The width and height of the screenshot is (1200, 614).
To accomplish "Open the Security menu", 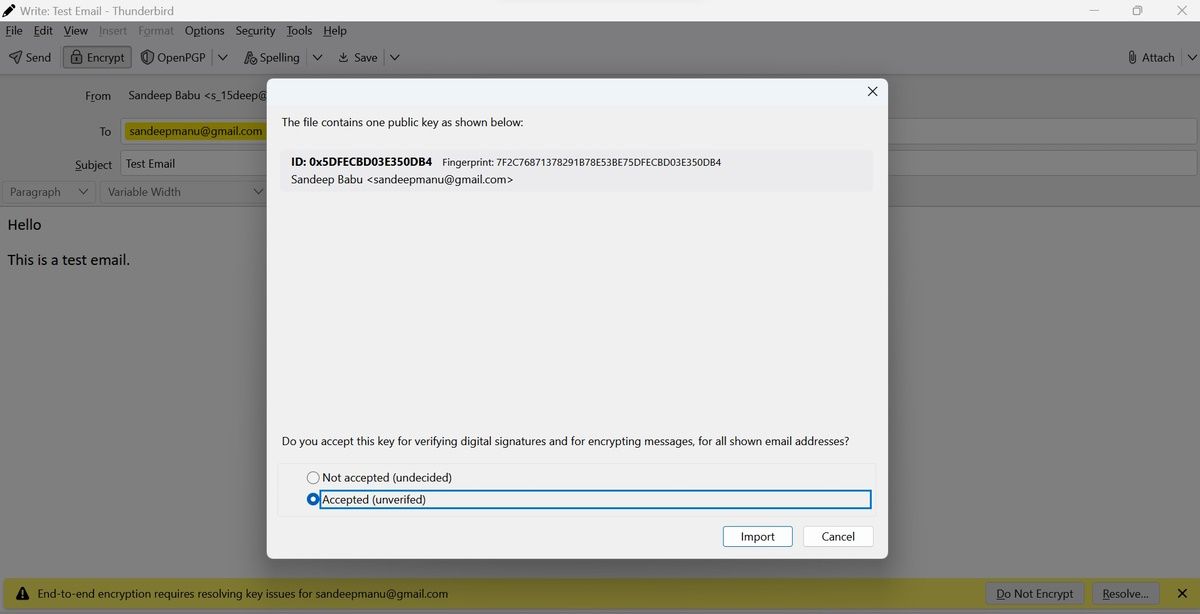I will [x=255, y=31].
